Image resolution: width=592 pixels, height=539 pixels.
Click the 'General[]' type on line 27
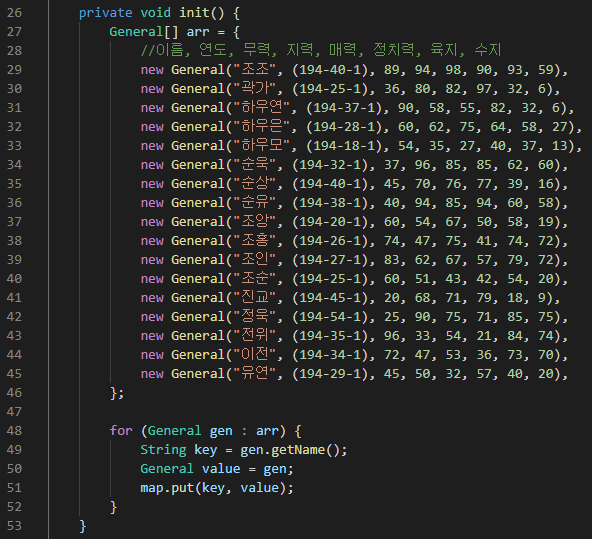click(144, 32)
